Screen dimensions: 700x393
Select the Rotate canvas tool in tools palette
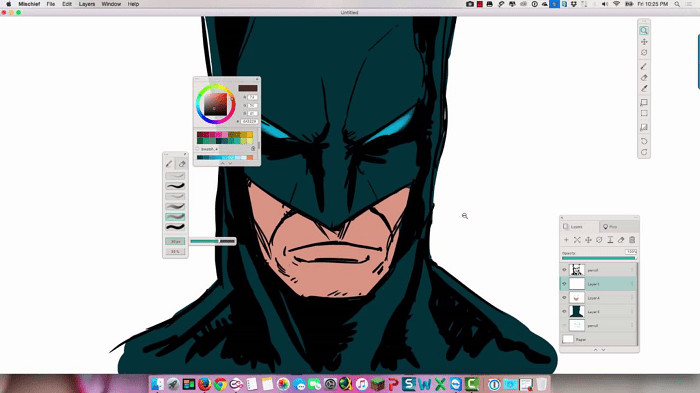click(x=644, y=52)
